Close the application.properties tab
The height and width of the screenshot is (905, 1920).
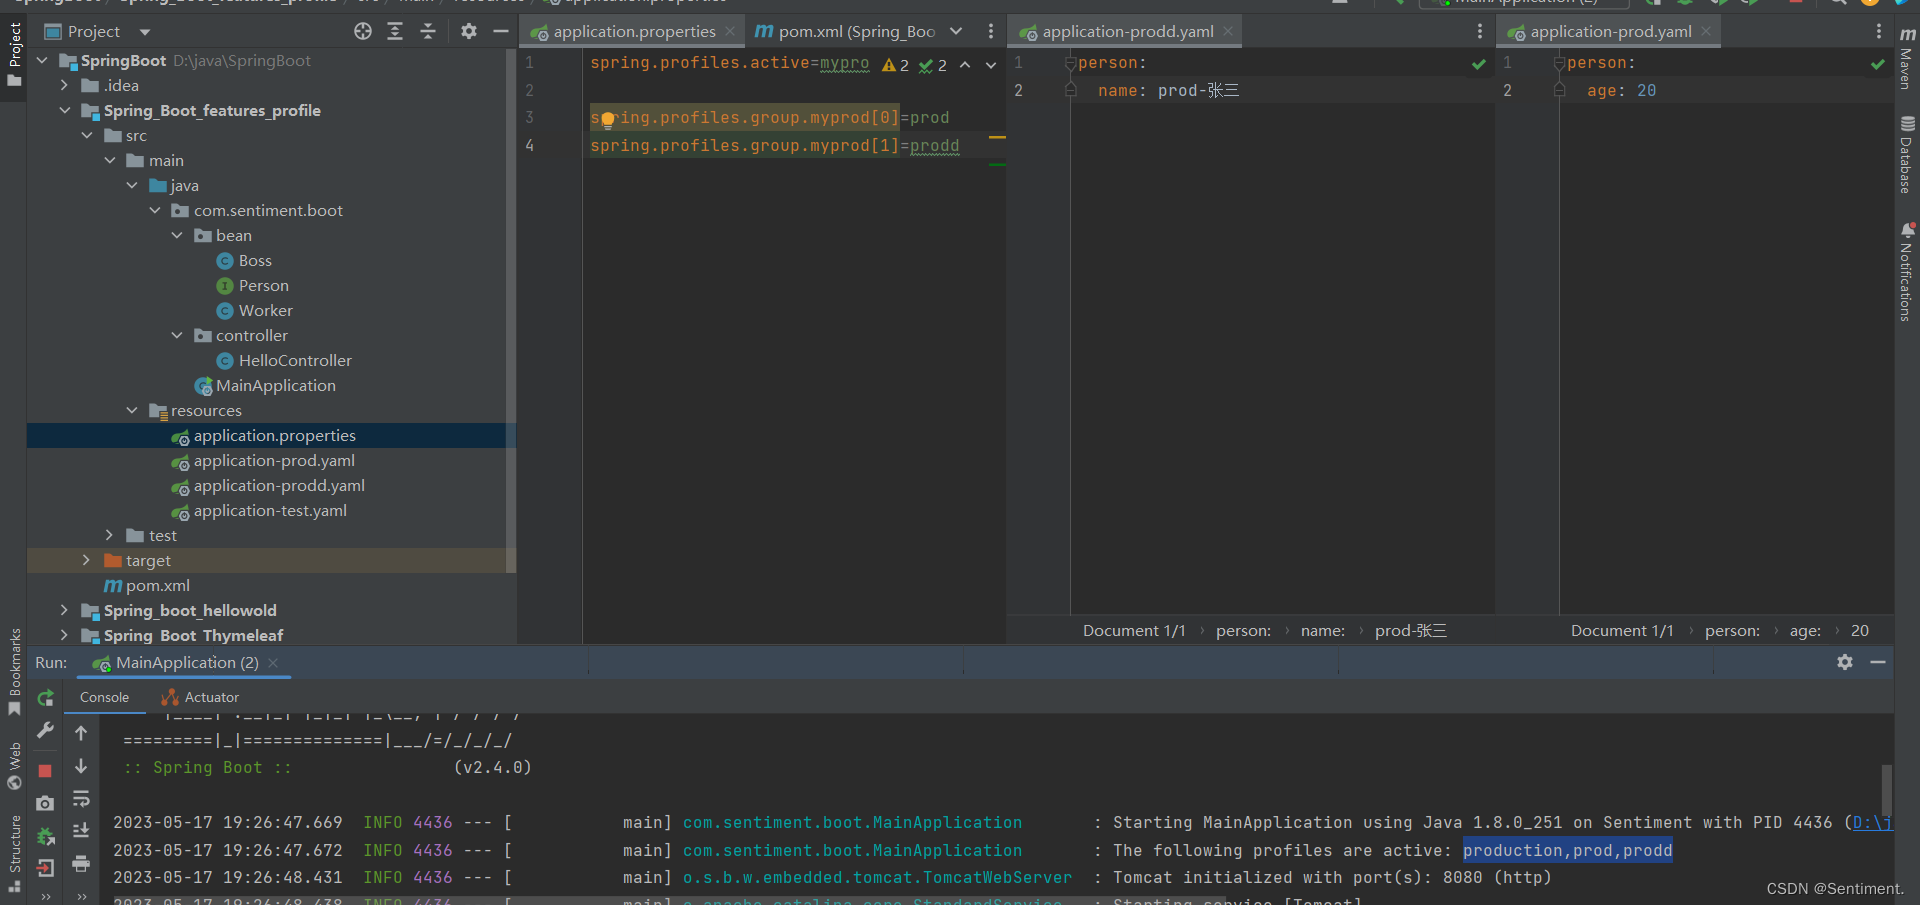[x=730, y=32]
